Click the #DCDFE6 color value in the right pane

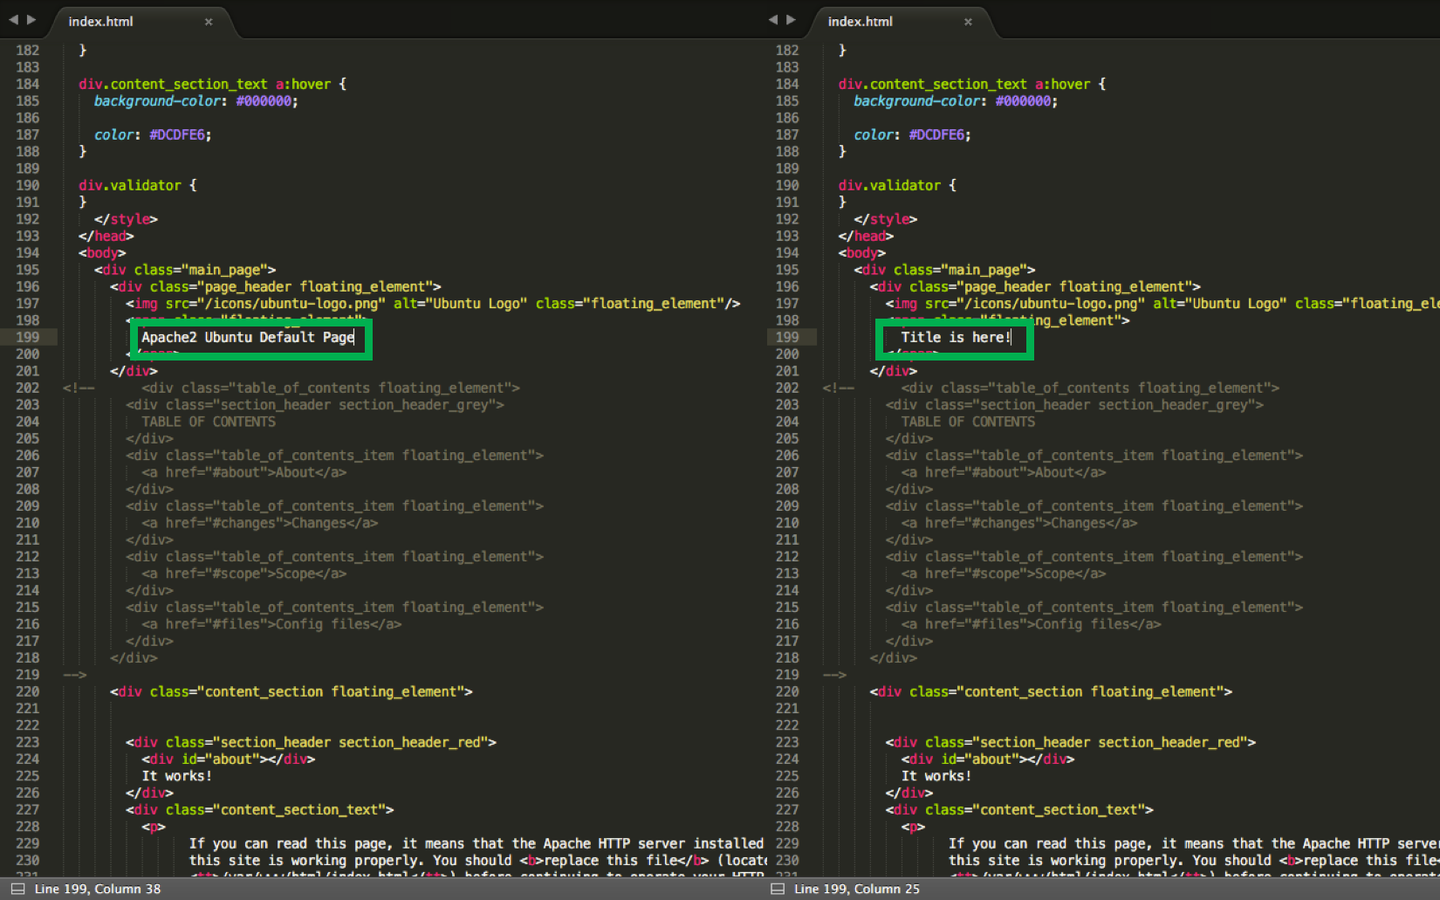pos(937,135)
